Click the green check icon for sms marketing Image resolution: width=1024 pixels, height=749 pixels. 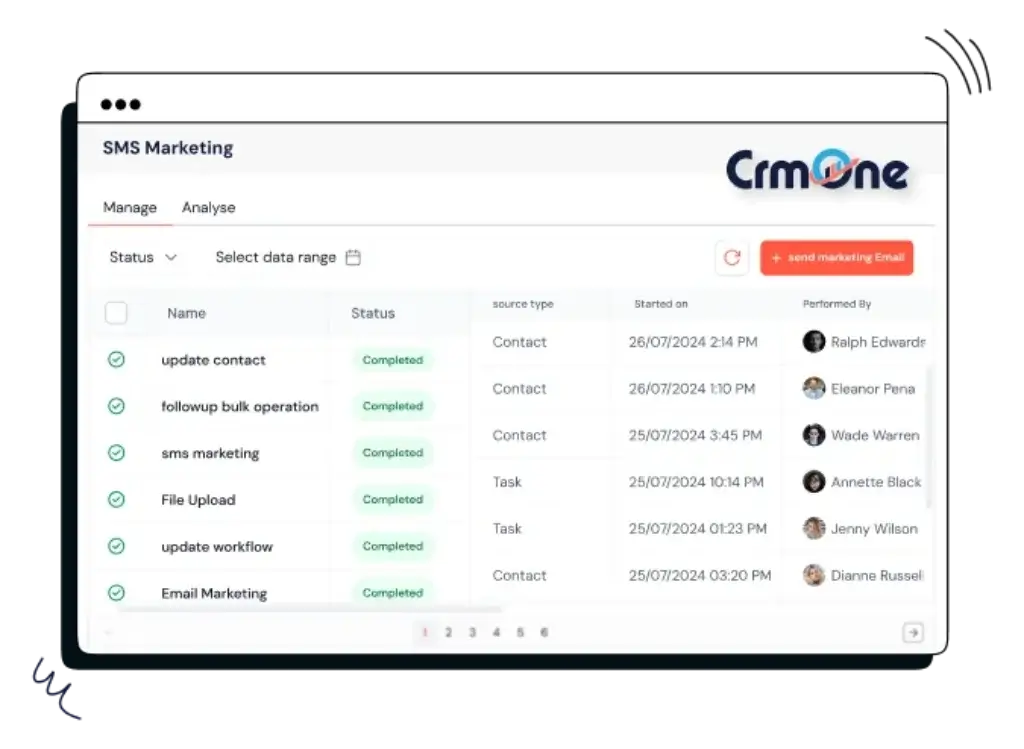116,453
